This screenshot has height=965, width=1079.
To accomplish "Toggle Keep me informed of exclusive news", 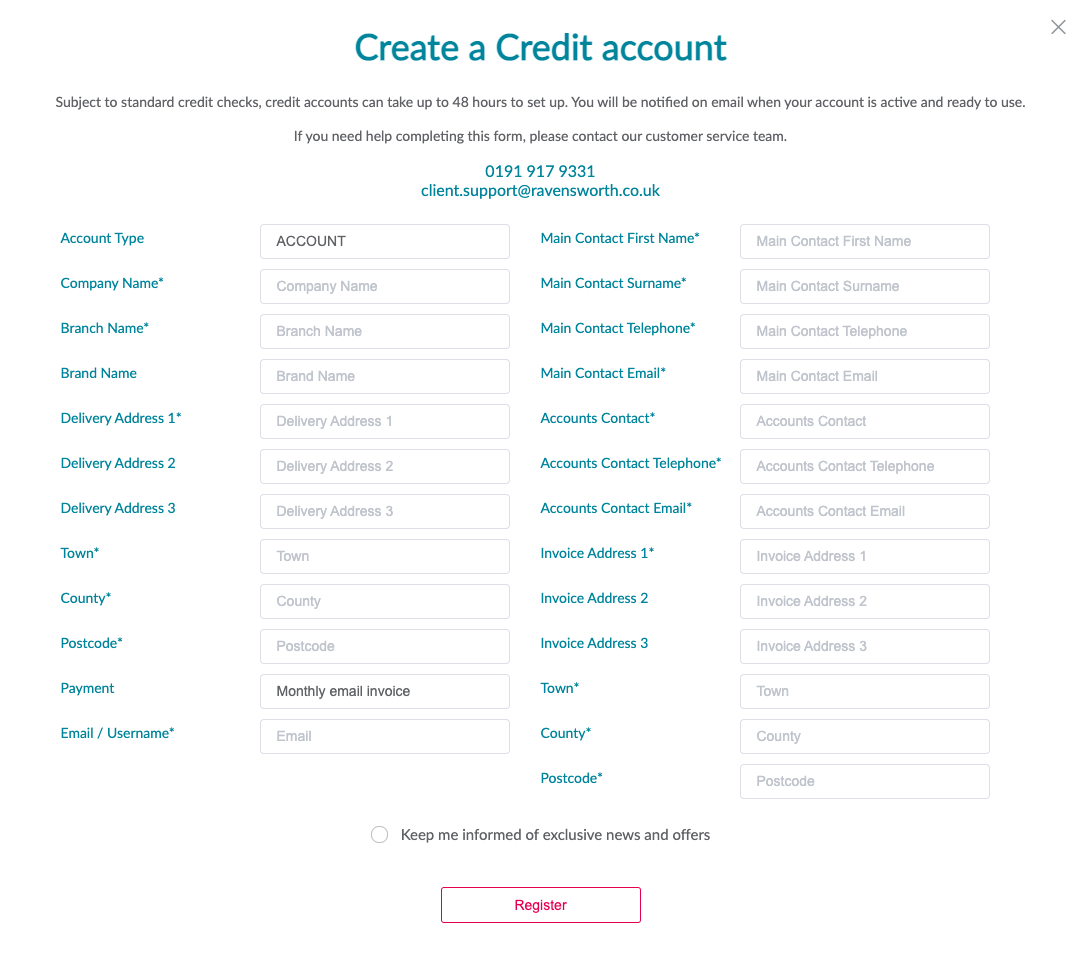I will (380, 835).
